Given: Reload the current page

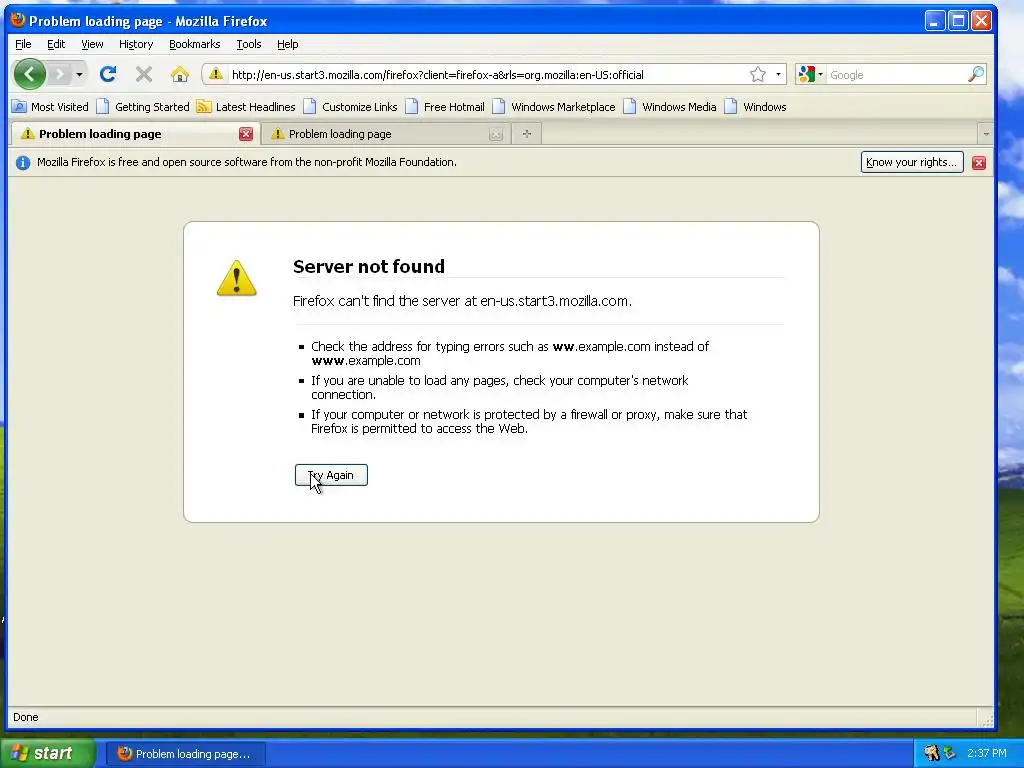Looking at the screenshot, I should pyautogui.click(x=108, y=74).
